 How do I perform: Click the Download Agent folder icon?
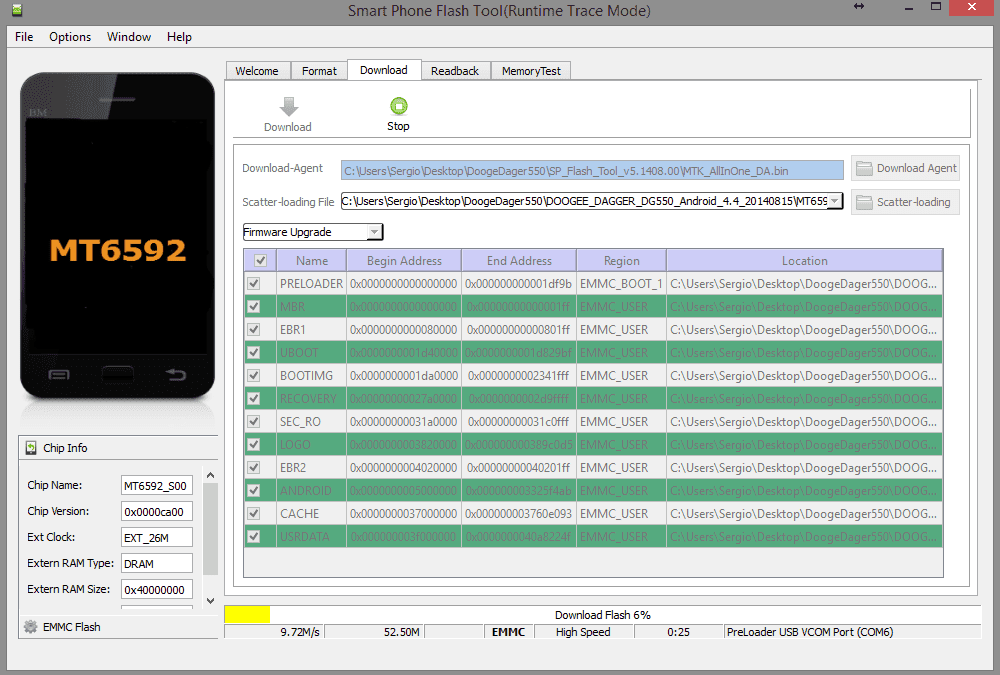[x=864, y=168]
